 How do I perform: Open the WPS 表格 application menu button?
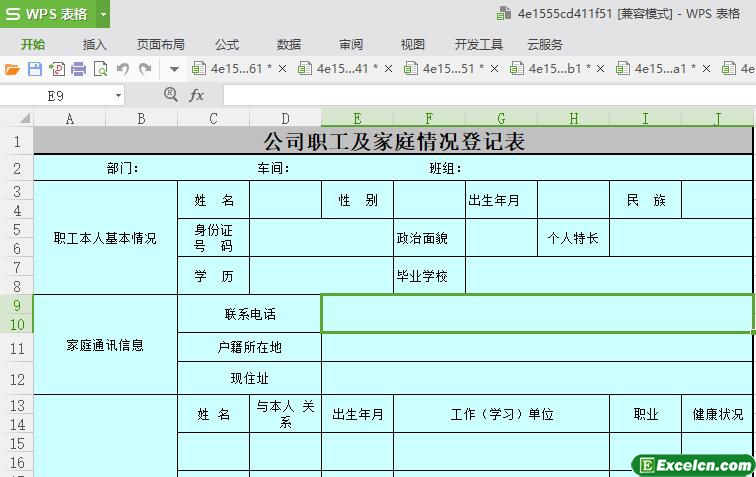[48, 14]
